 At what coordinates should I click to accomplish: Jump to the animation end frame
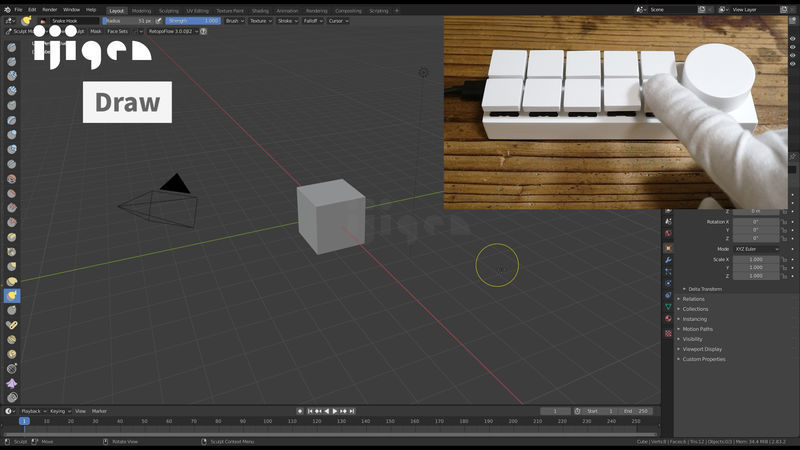pyautogui.click(x=352, y=411)
